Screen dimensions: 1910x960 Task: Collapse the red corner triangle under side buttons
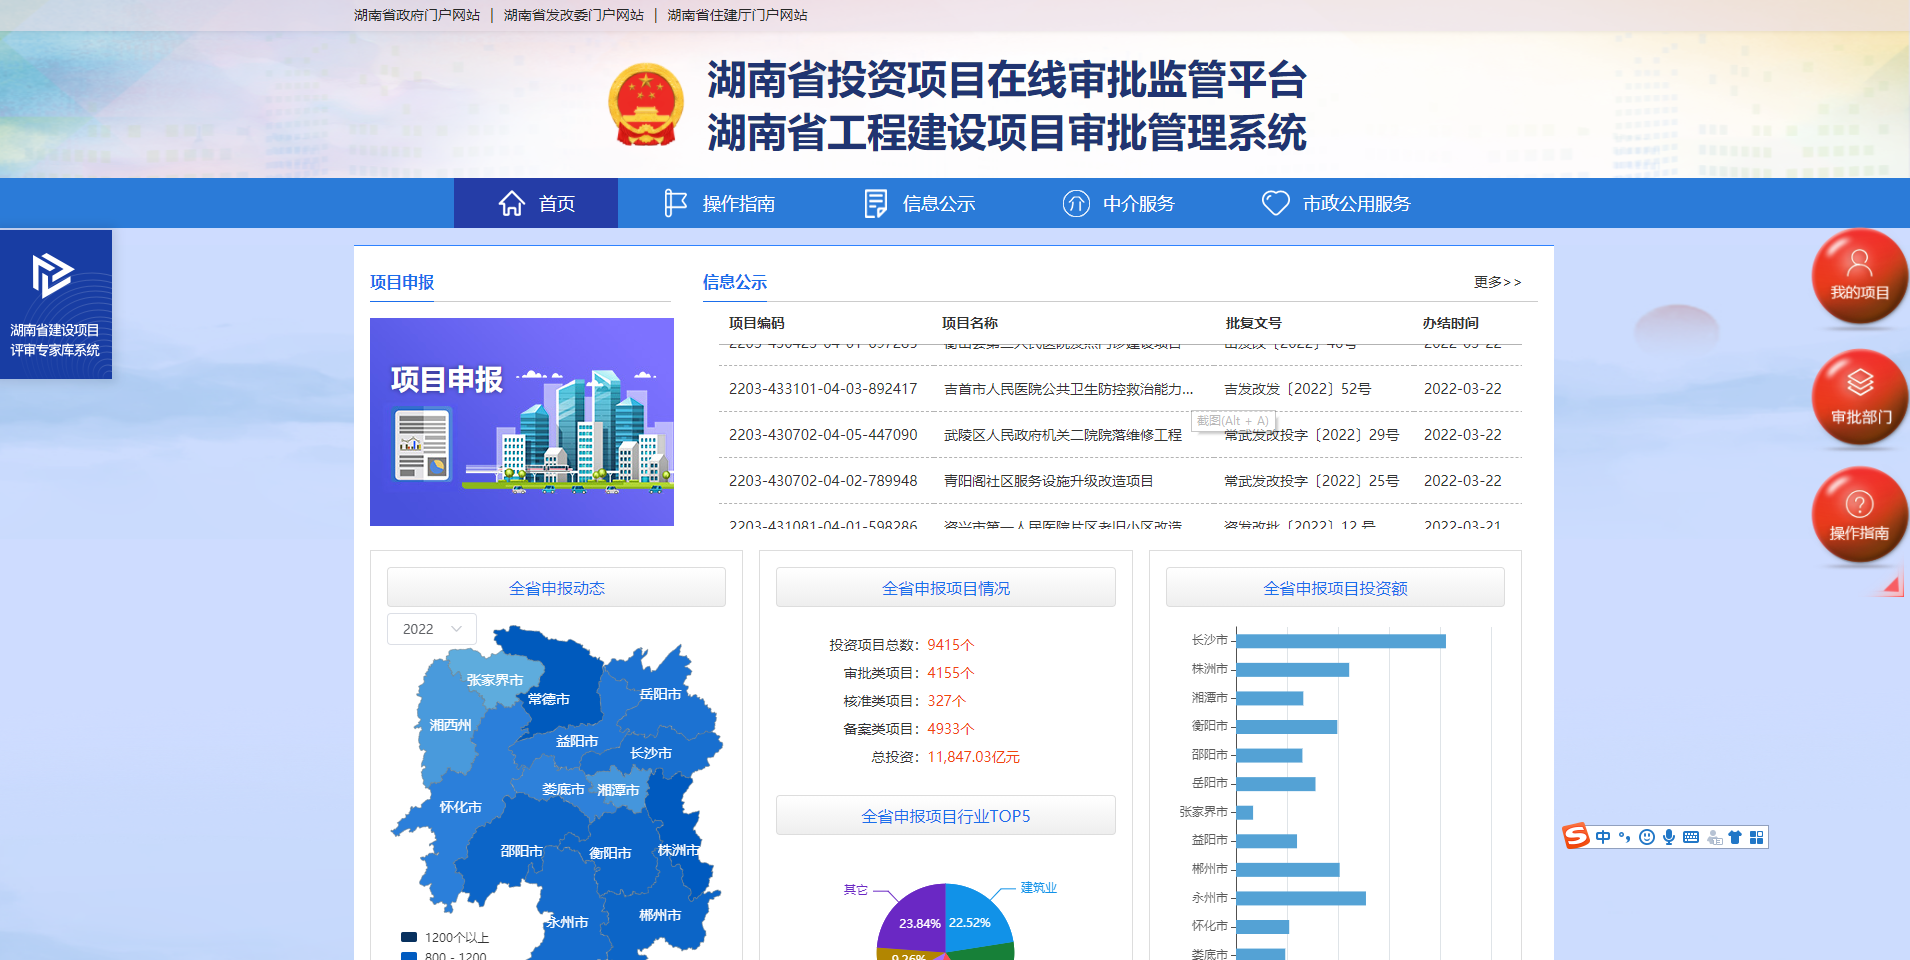tap(1892, 586)
